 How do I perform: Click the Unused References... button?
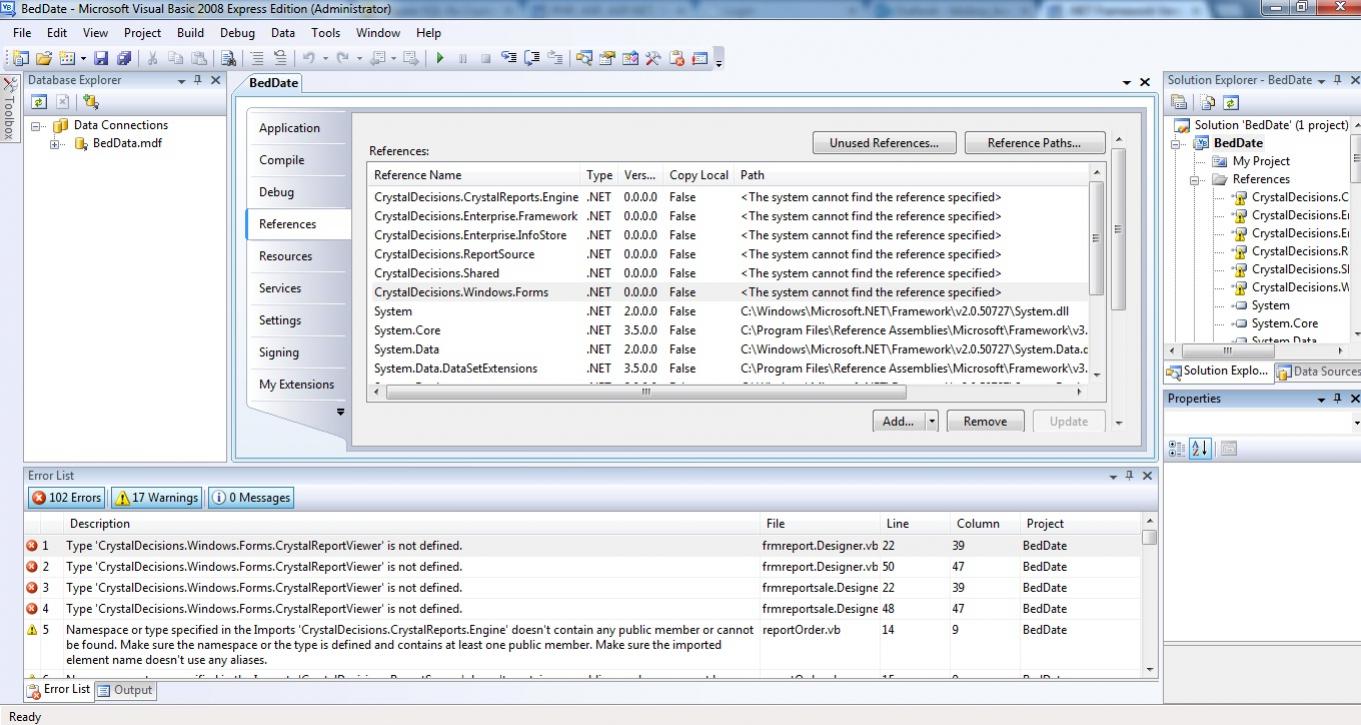pos(884,143)
